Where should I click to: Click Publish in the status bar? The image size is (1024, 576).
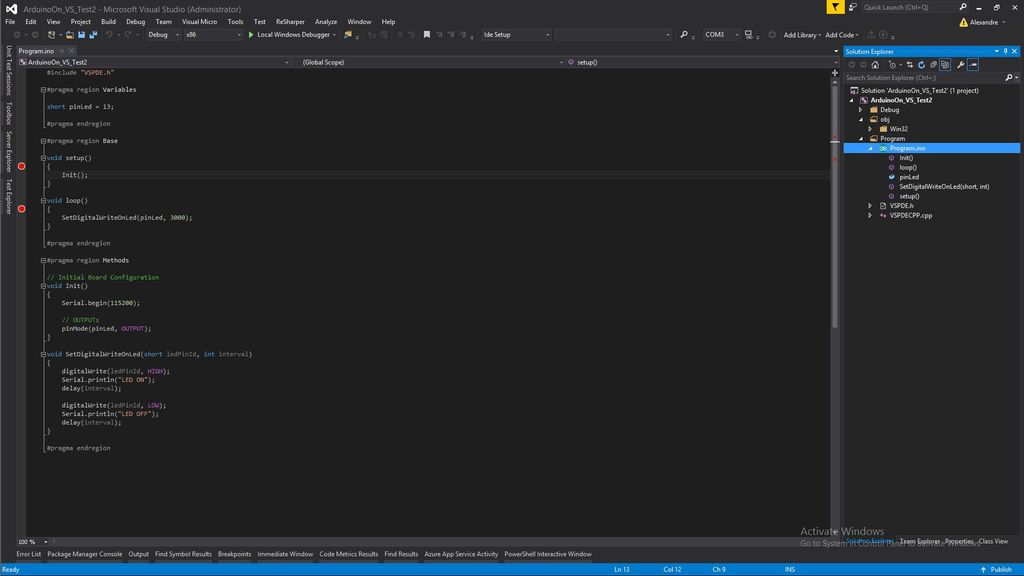[996, 569]
